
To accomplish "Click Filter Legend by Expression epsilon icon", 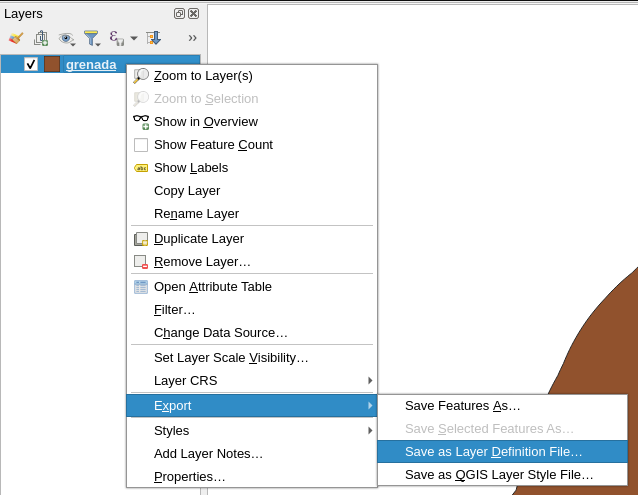I will click(116, 38).
